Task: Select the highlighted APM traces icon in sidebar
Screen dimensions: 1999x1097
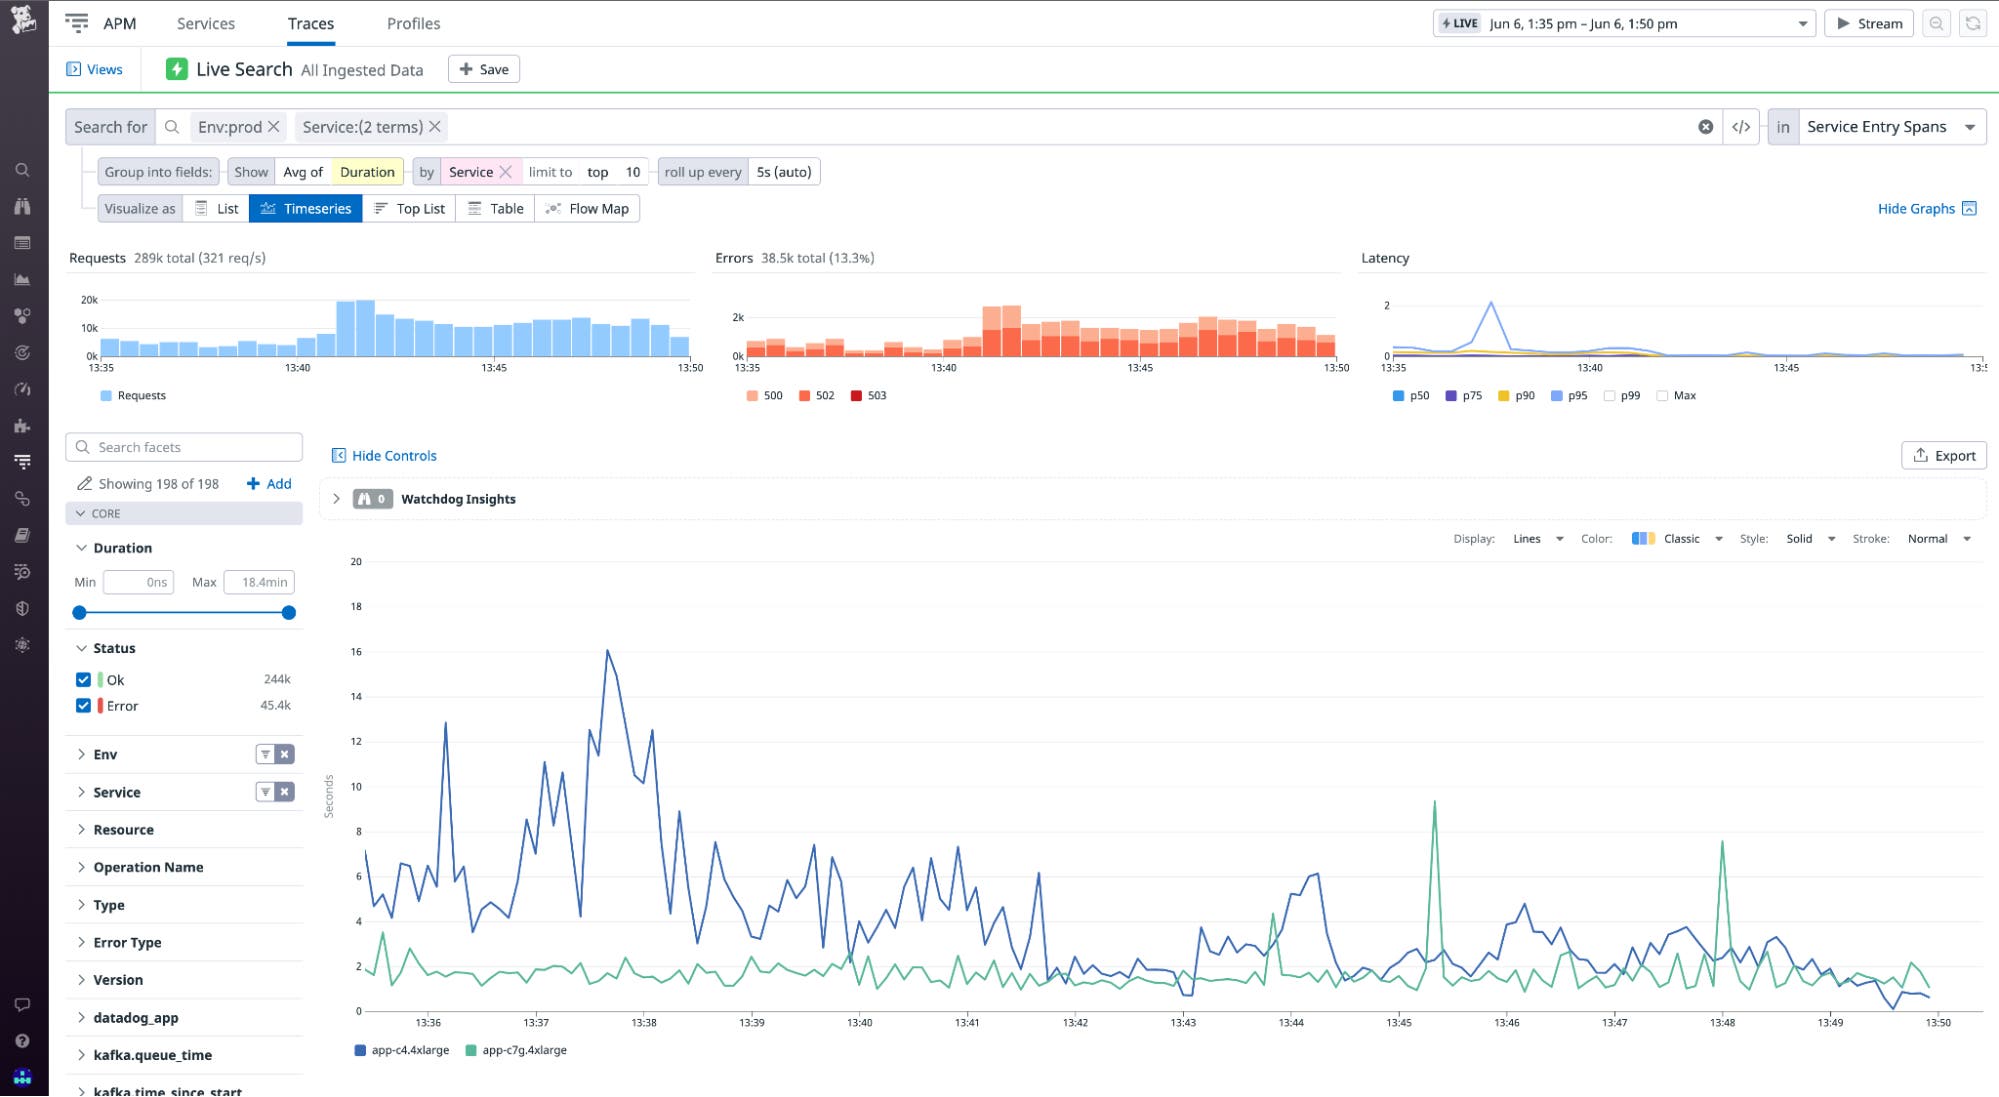Action: tap(22, 461)
